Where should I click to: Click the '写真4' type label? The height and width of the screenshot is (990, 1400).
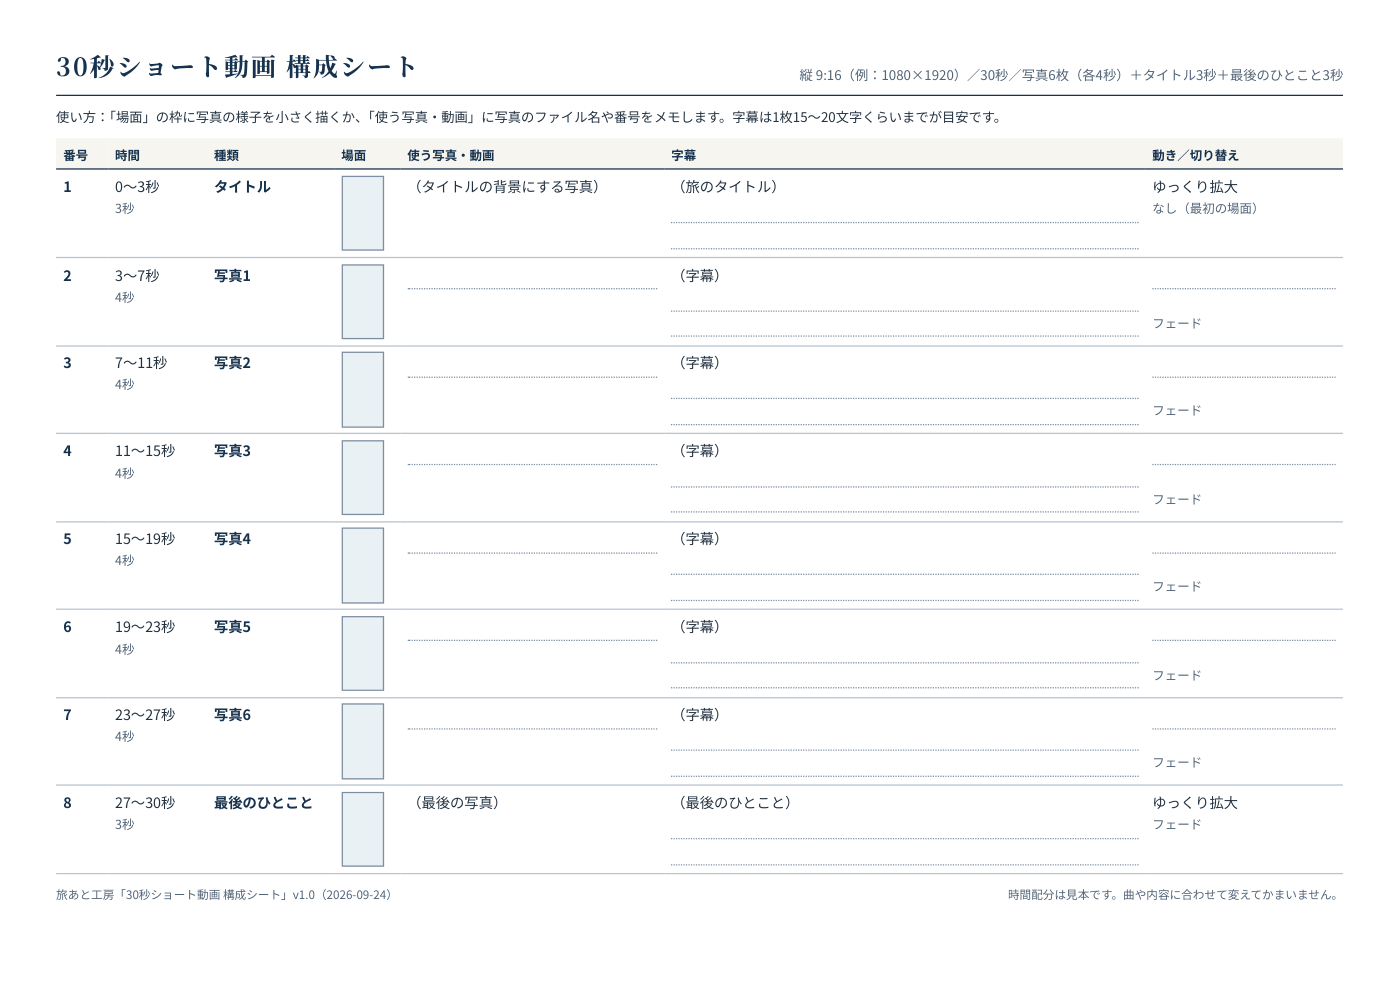click(x=232, y=539)
